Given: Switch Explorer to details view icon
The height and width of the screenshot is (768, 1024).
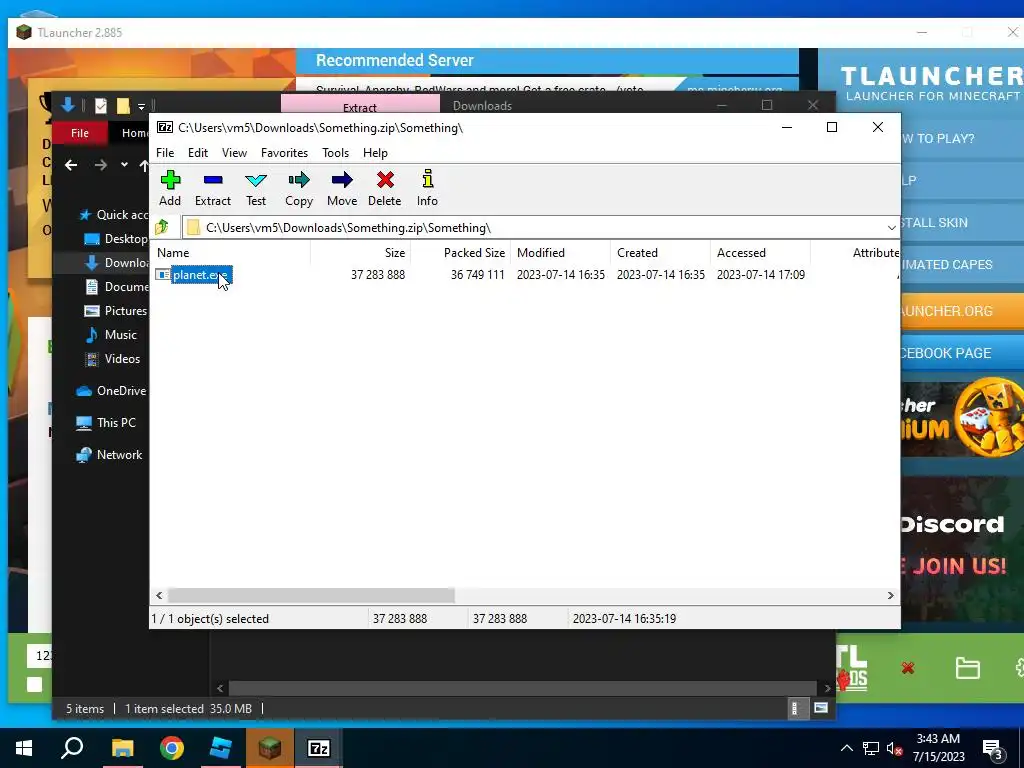Looking at the screenshot, I should pyautogui.click(x=795, y=709).
